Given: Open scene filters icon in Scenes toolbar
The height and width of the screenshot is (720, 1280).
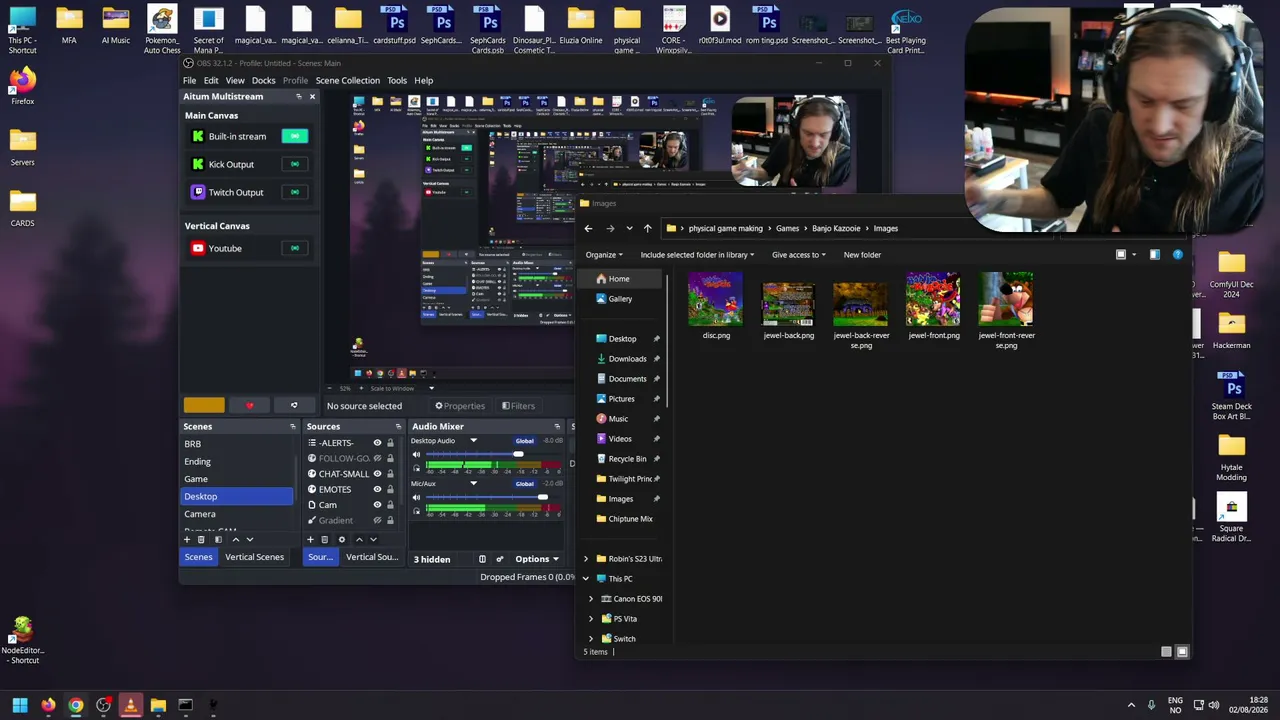Looking at the screenshot, I should [x=218, y=540].
